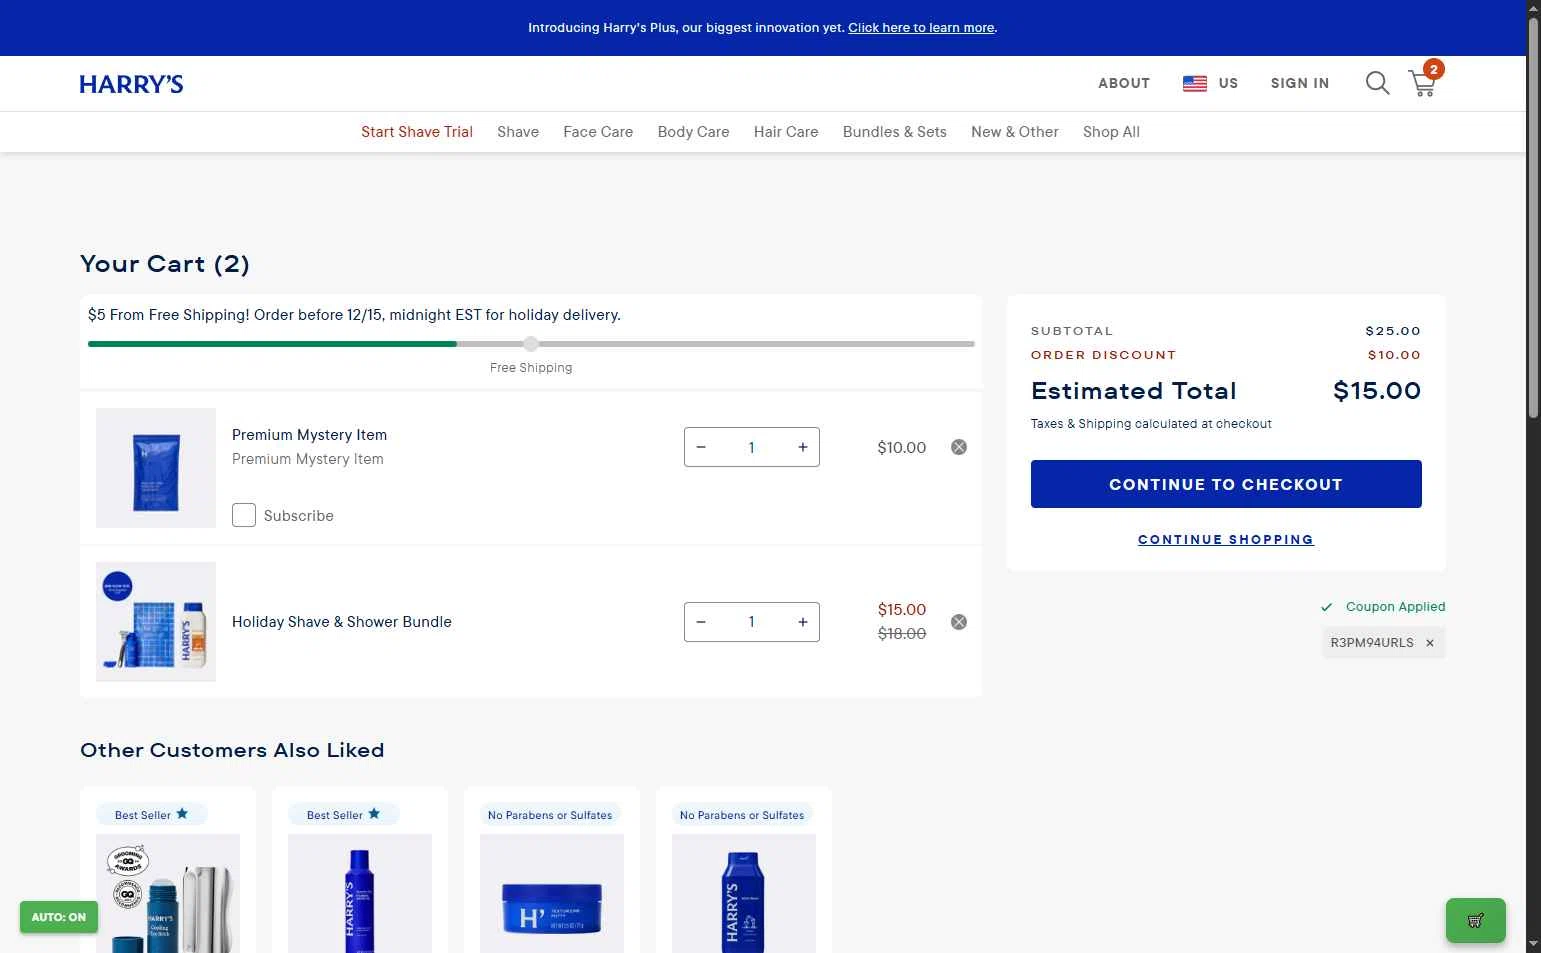The width and height of the screenshot is (1541, 953).
Task: Click the ABOUT link
Action: (1124, 83)
